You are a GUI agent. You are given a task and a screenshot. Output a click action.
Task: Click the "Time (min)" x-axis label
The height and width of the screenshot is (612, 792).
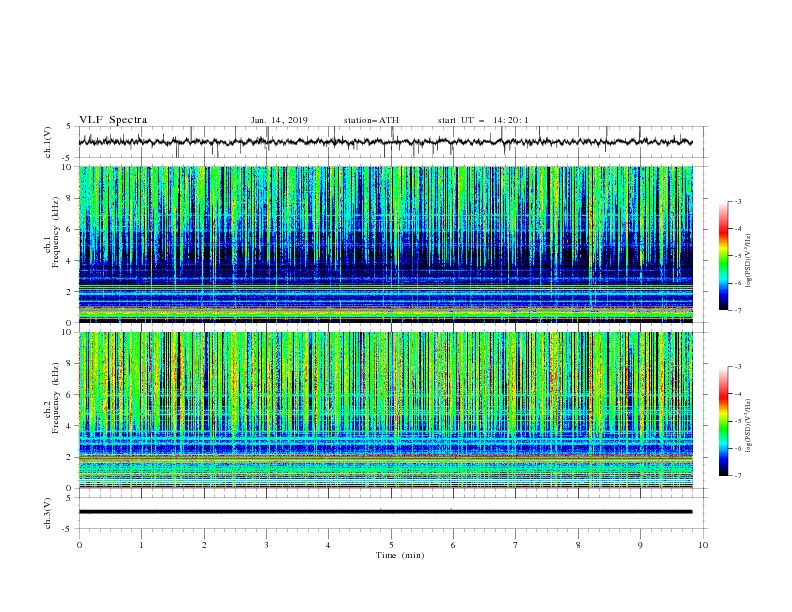[400, 555]
